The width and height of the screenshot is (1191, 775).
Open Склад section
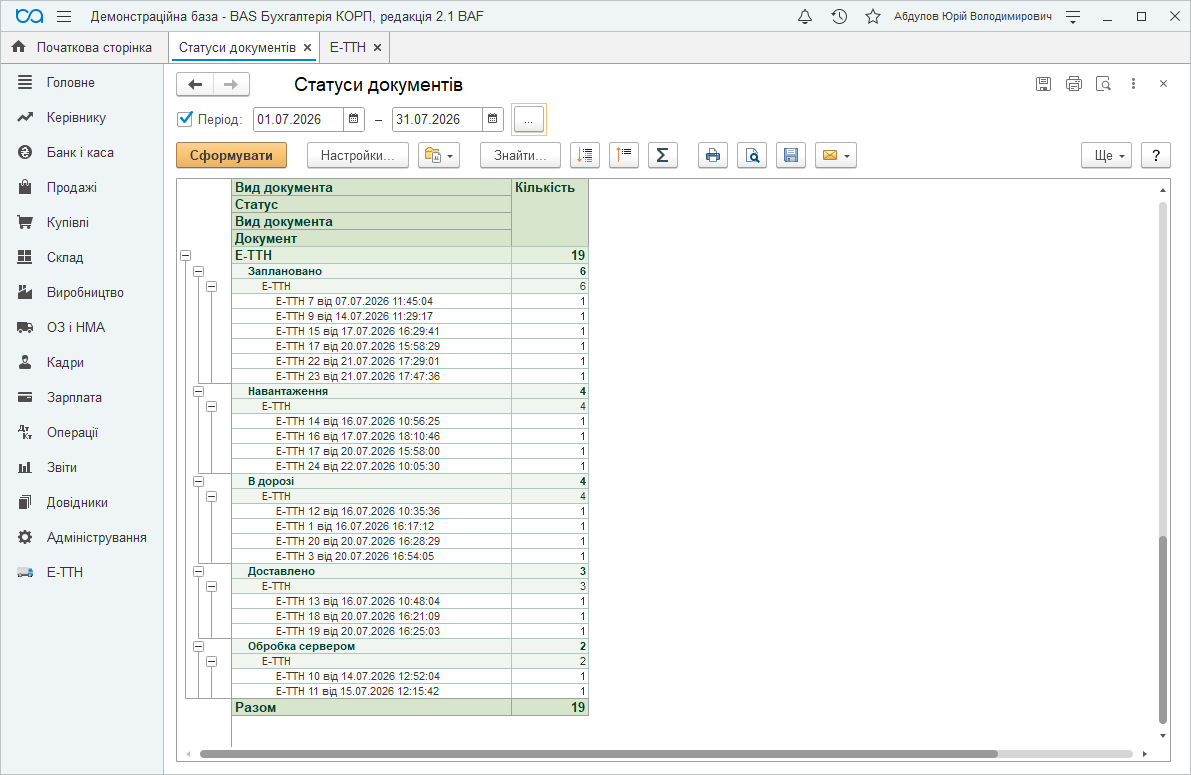click(x=82, y=257)
